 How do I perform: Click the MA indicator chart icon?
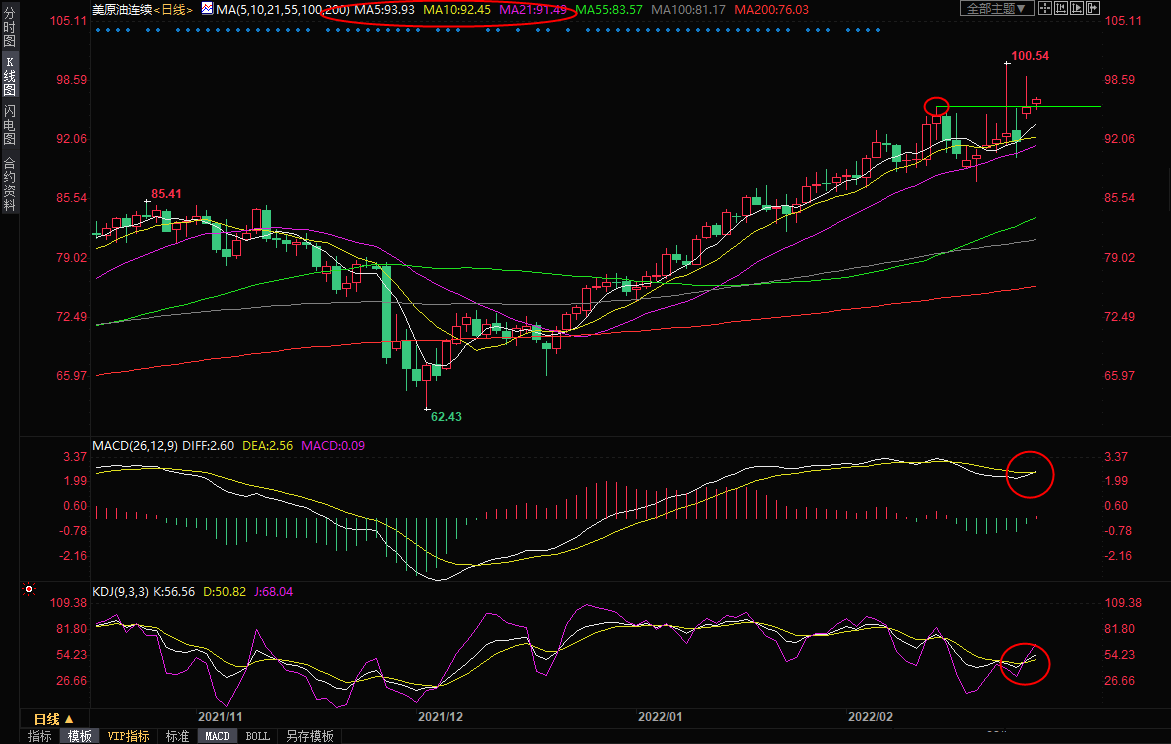[207, 9]
